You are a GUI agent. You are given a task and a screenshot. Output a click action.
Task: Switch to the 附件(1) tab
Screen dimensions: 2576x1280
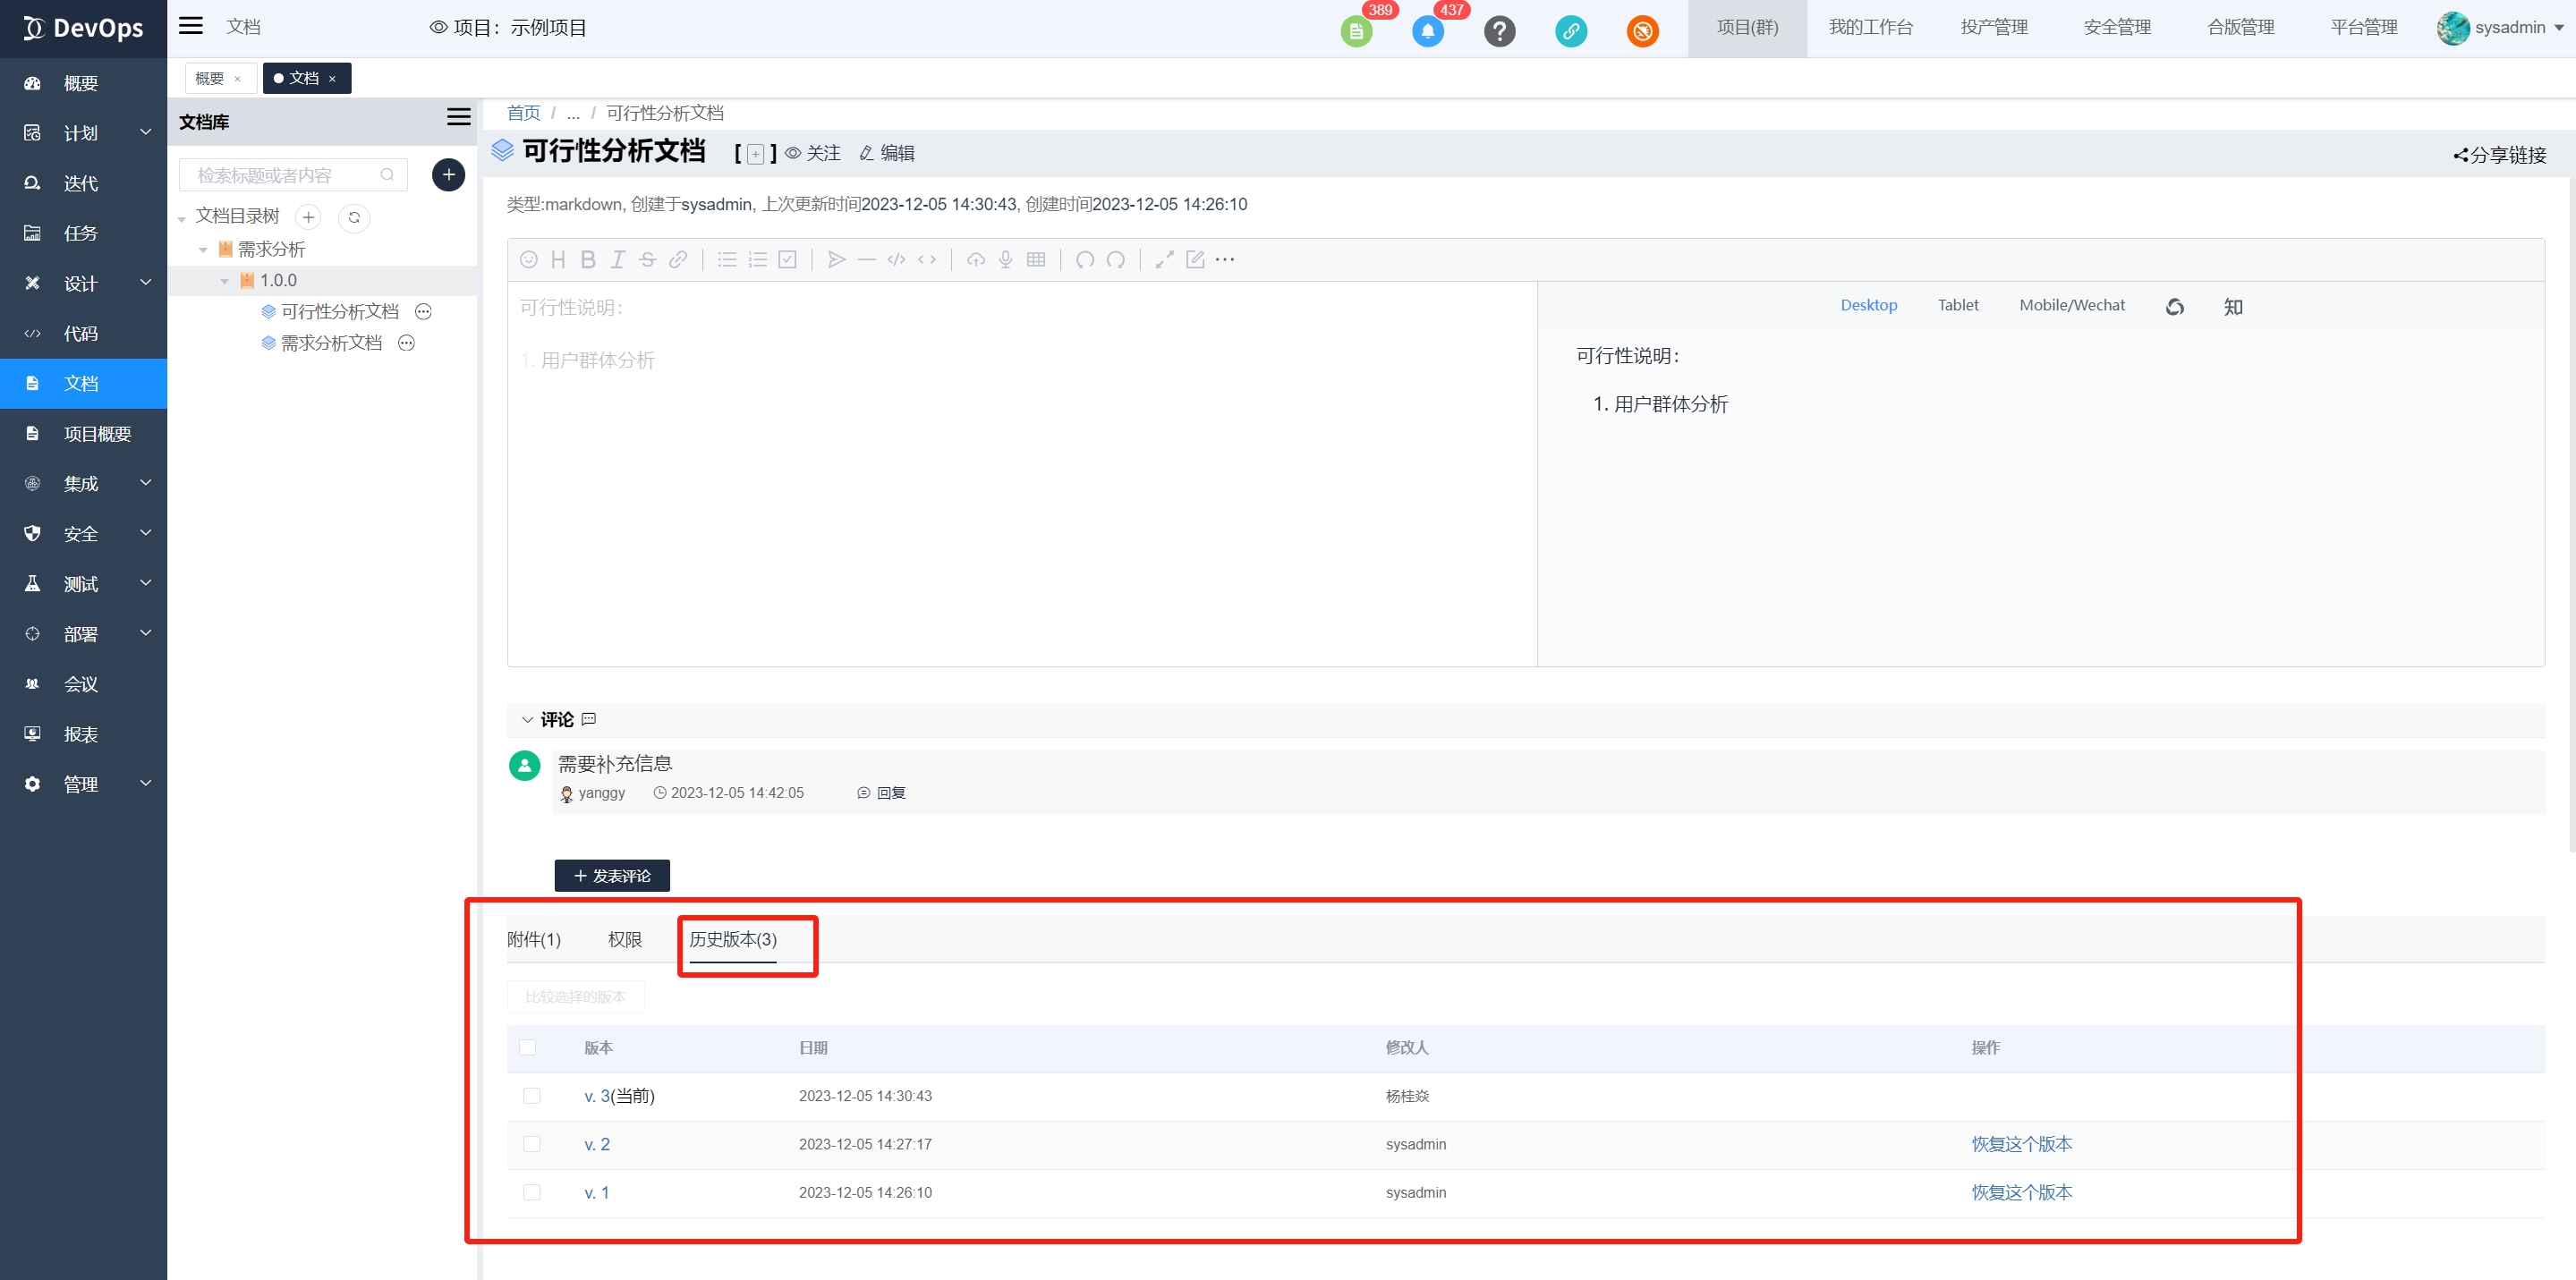point(534,939)
